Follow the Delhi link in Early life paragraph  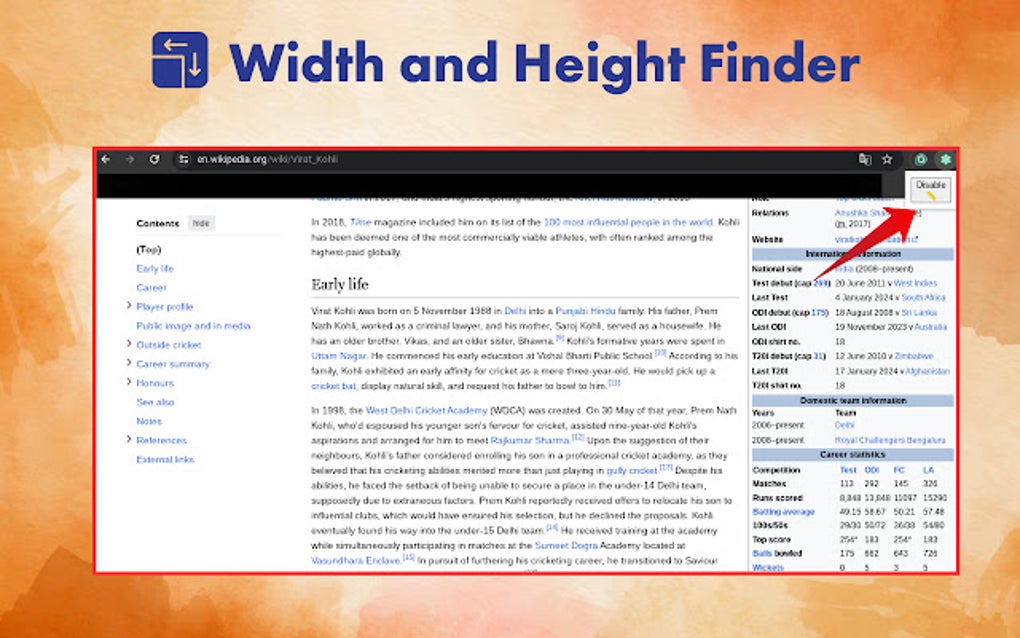515,311
